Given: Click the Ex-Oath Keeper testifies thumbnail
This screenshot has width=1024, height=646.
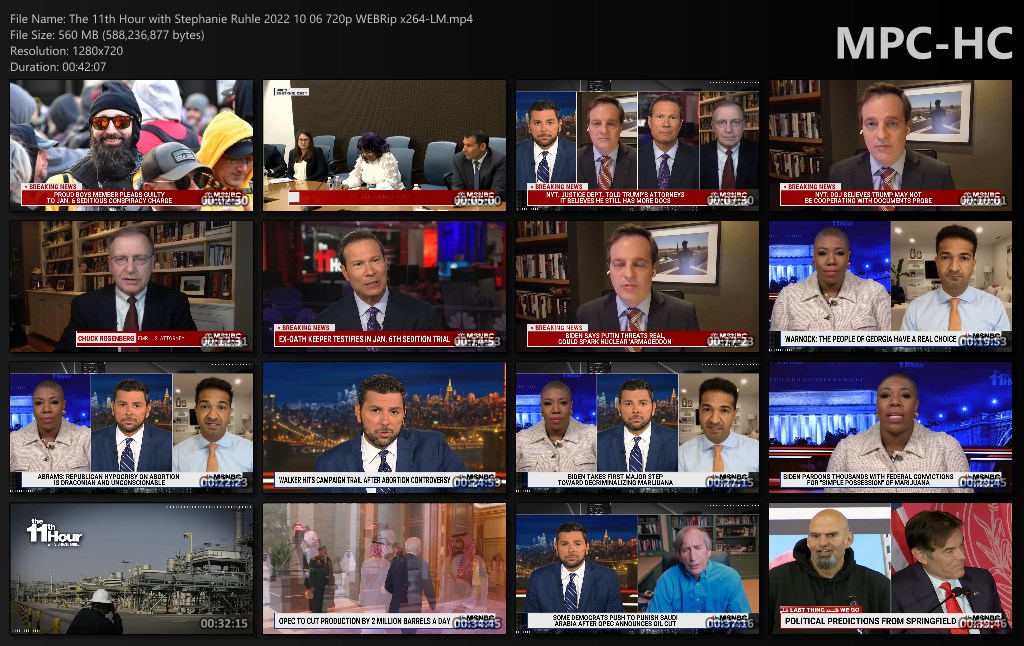Looking at the screenshot, I should pyautogui.click(x=384, y=287).
